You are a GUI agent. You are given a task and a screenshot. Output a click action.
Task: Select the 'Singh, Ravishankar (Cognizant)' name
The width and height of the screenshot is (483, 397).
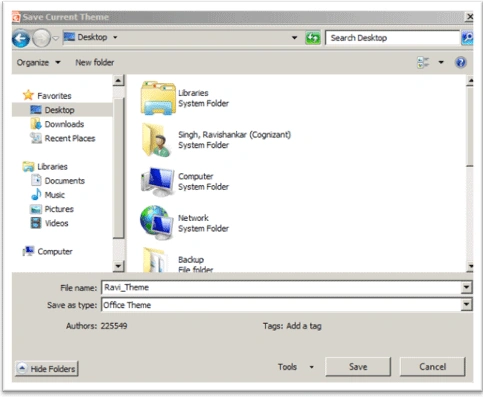tap(234, 135)
